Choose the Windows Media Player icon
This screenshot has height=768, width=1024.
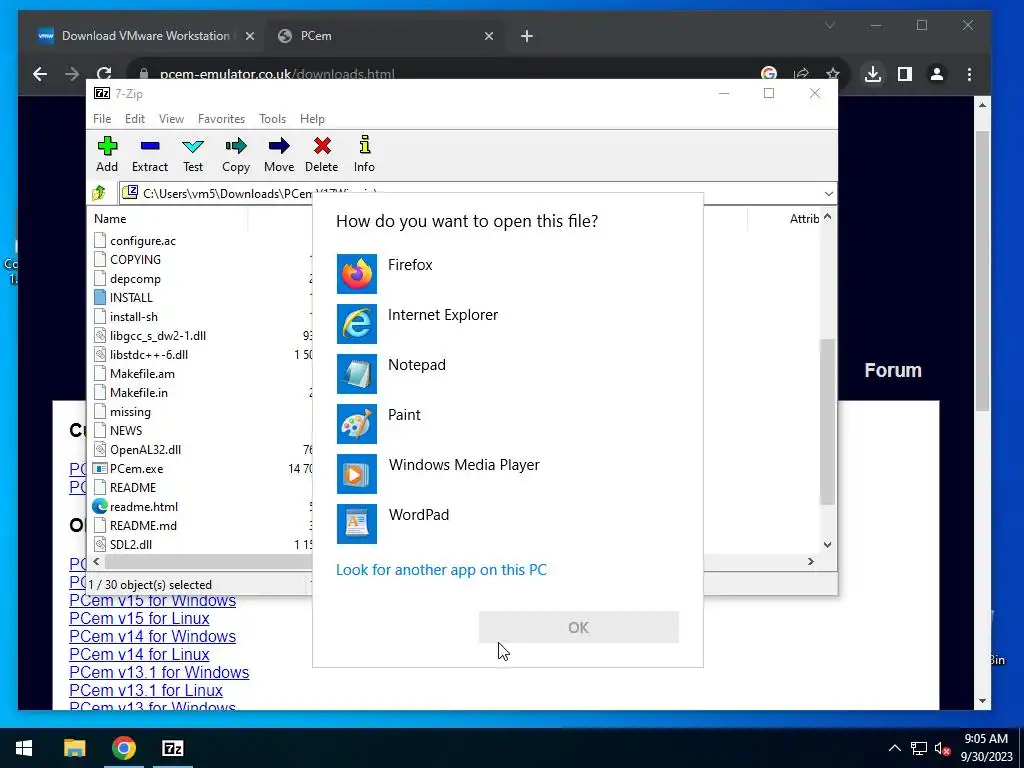[x=357, y=474]
